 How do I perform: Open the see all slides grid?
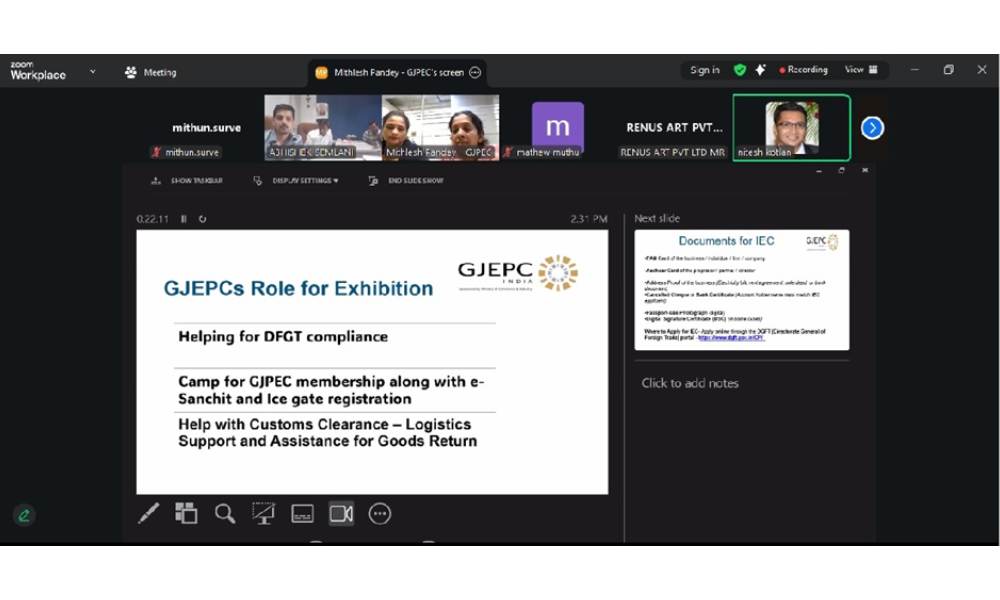coord(186,514)
